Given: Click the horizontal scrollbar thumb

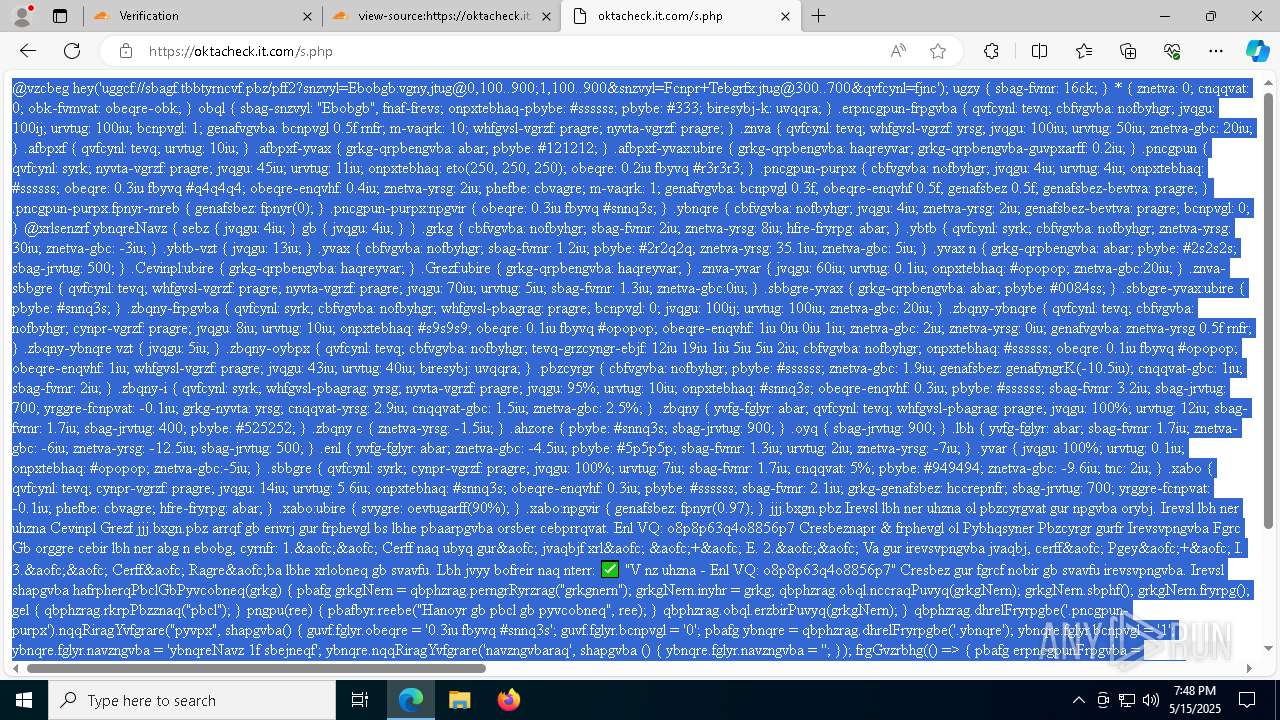Looking at the screenshot, I should (x=256, y=668).
